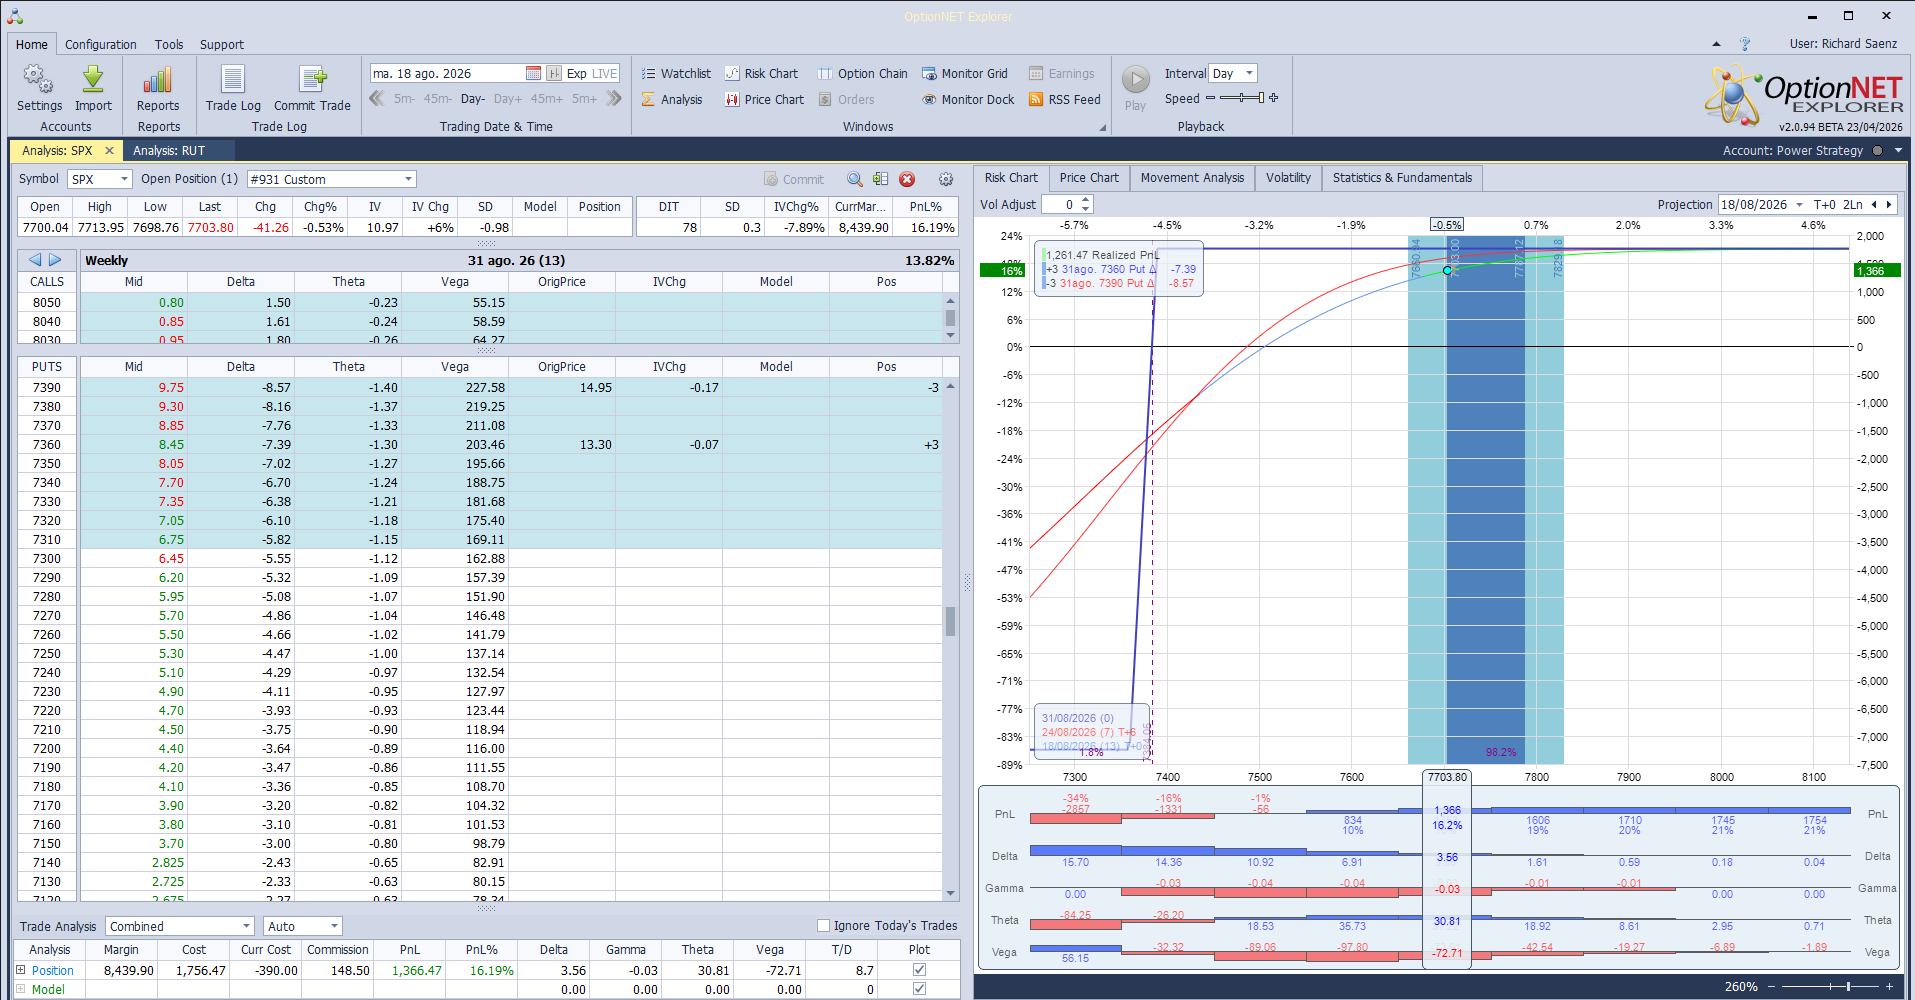Open the Statistics & Fundamentals tab
Screen dimensions: 1915x1000
pos(1402,178)
